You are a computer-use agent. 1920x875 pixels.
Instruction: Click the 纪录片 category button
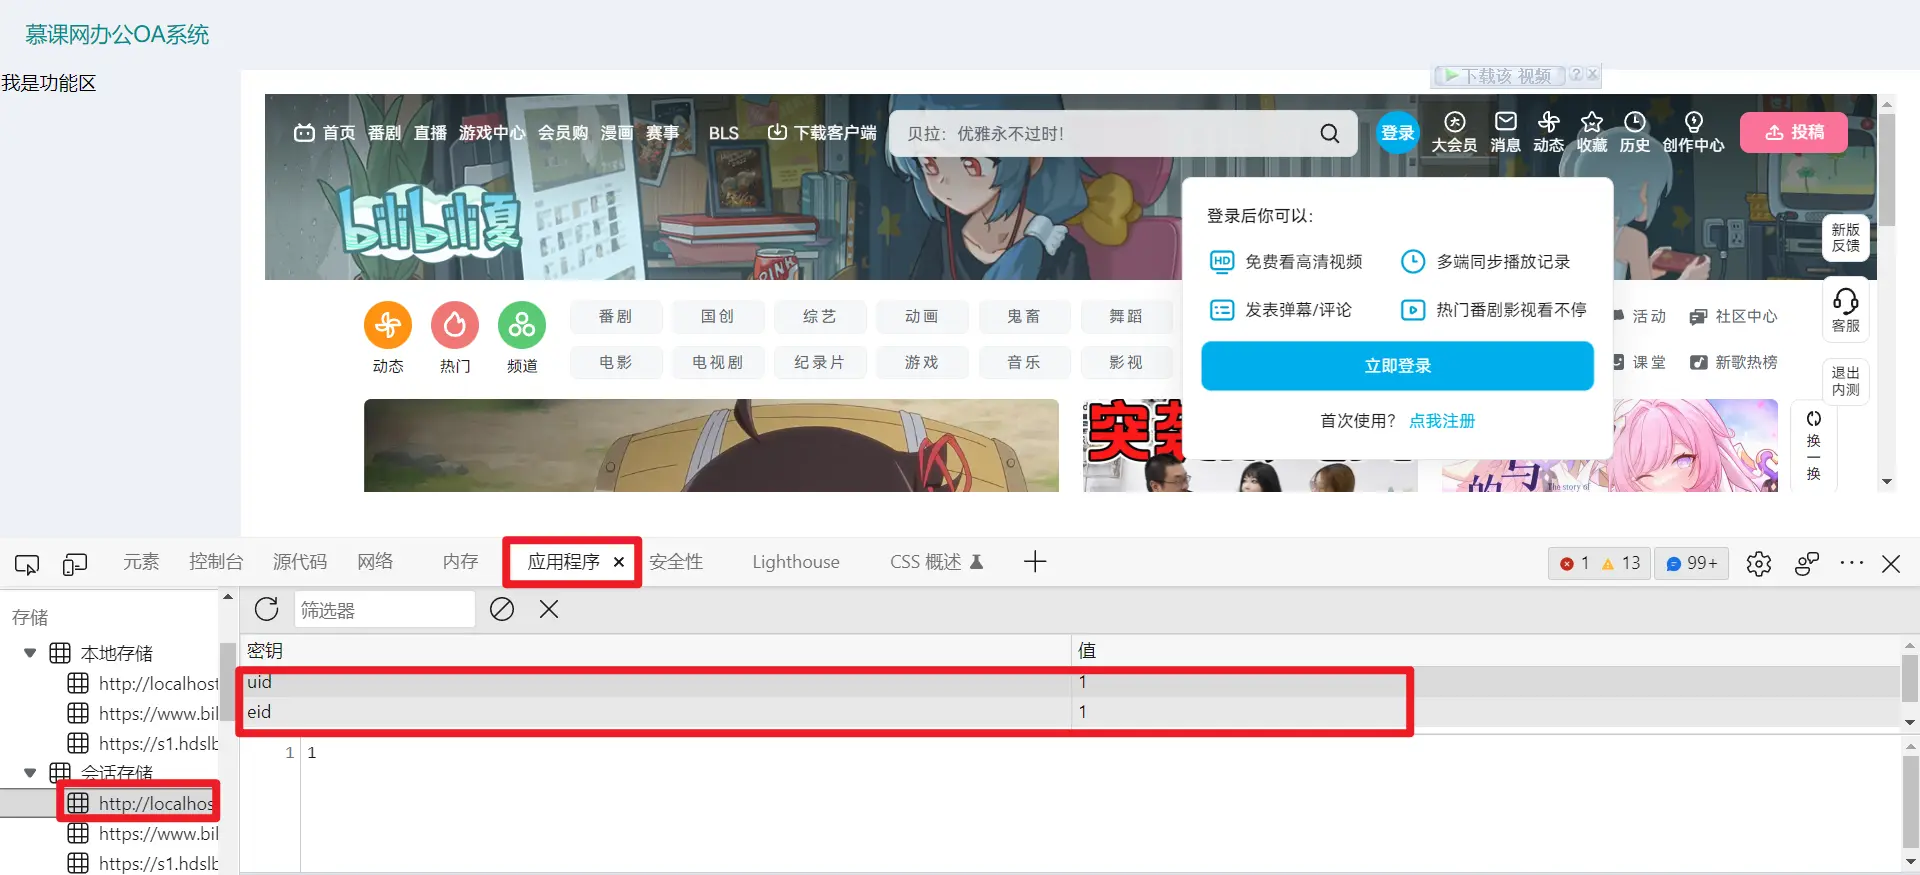[820, 363]
